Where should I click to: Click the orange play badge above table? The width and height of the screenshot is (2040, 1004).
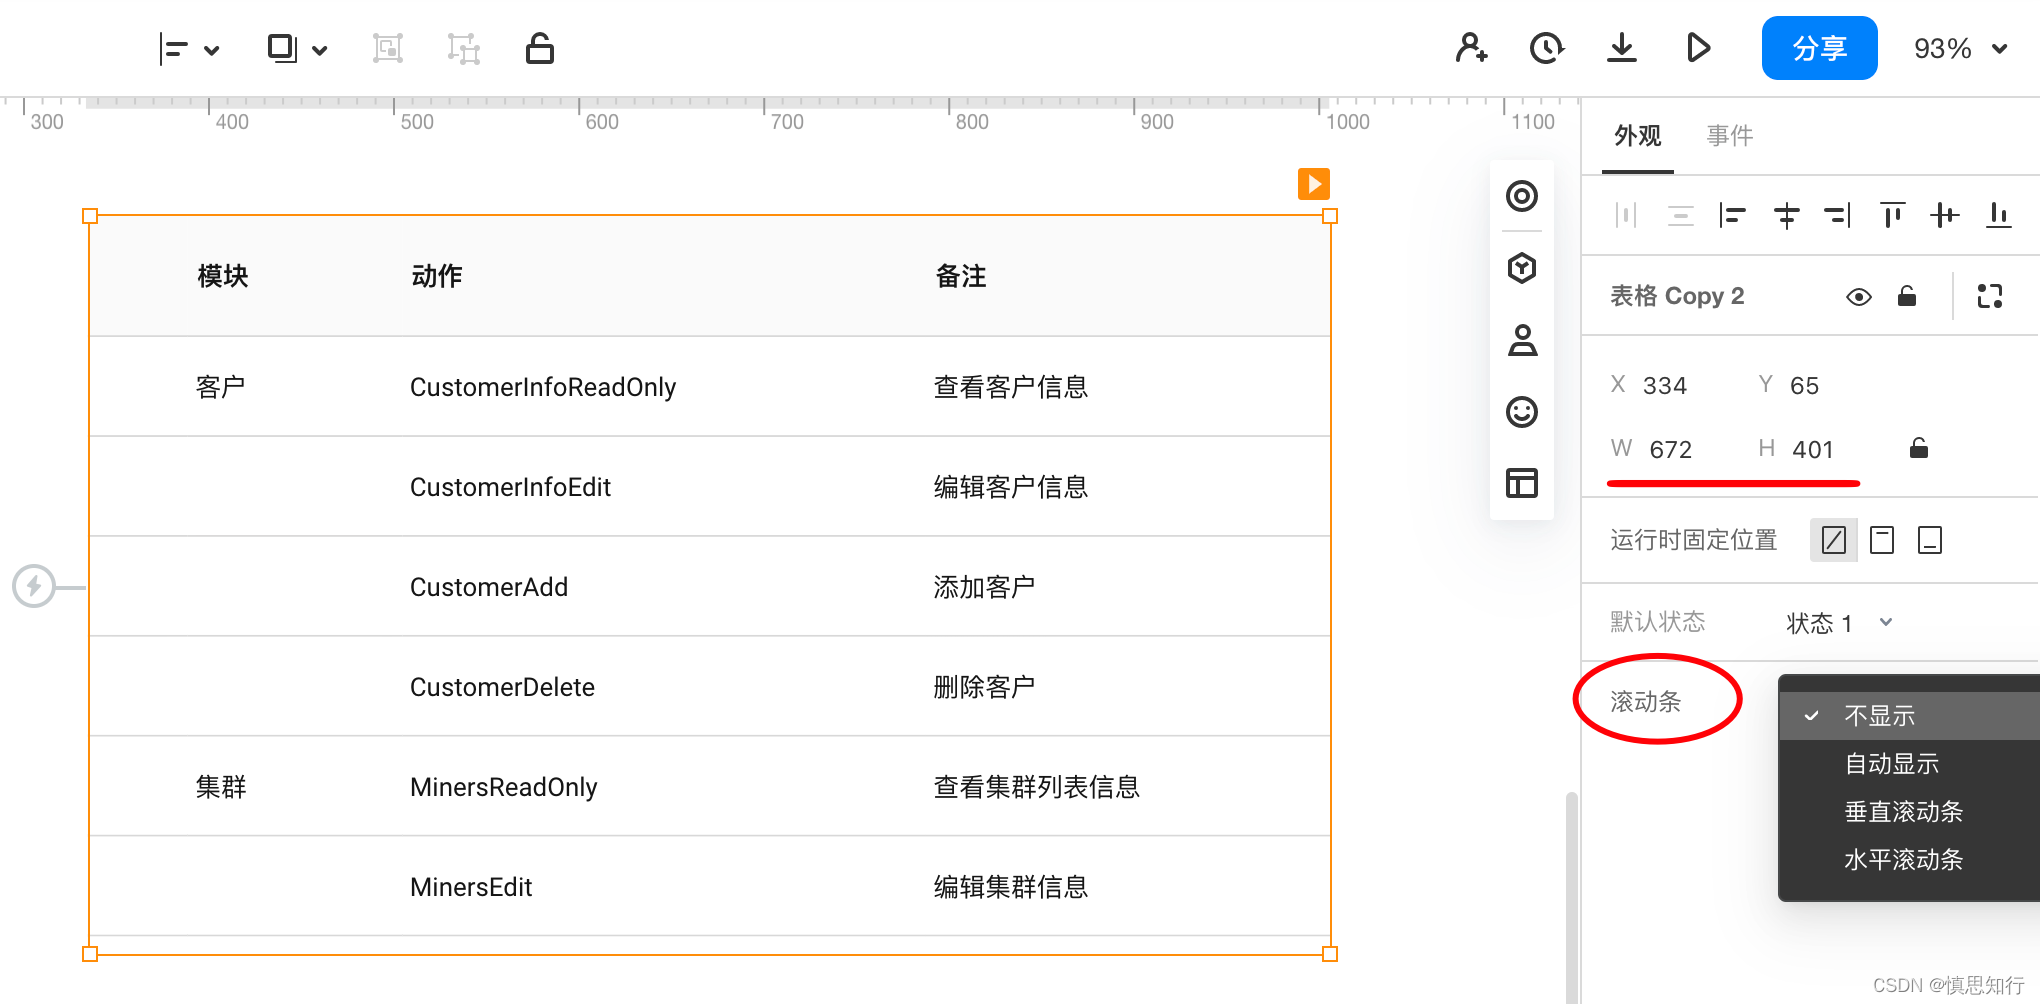1314,184
